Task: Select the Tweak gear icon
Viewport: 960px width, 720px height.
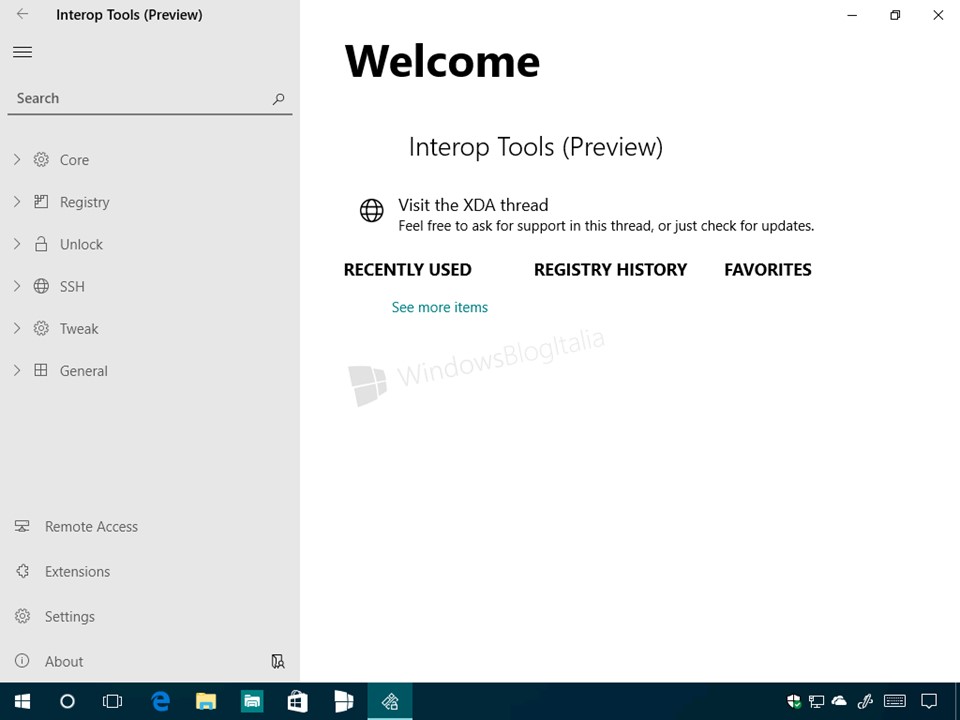Action: [x=41, y=328]
